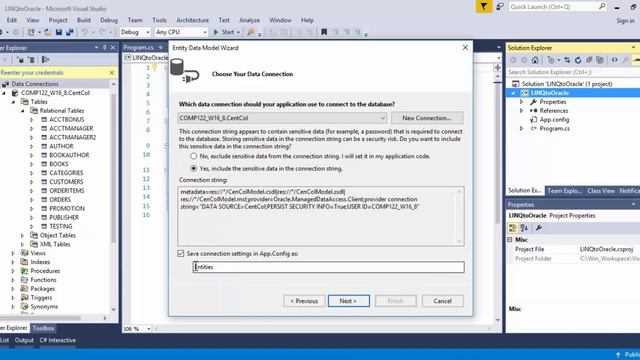Expand the References node in Solution Explorer
Screen dimensions: 640x360
click(521, 111)
